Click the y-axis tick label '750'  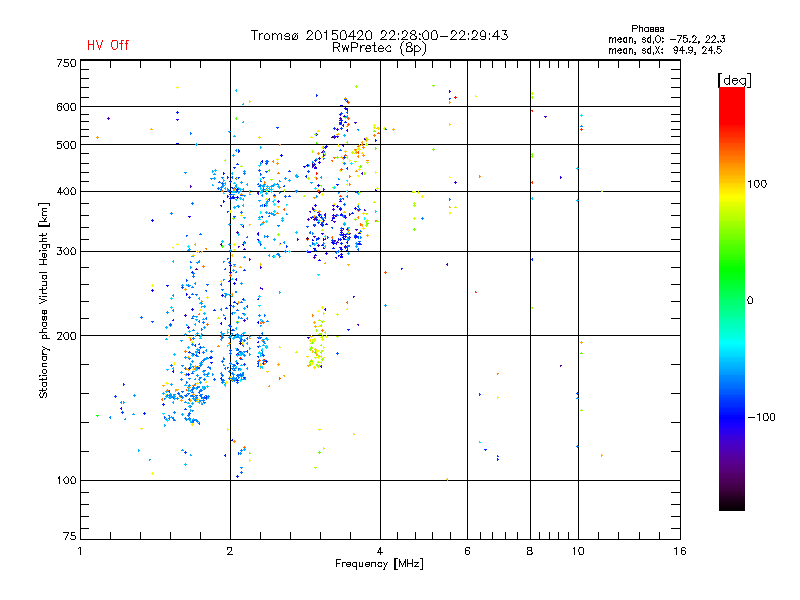tap(66, 63)
